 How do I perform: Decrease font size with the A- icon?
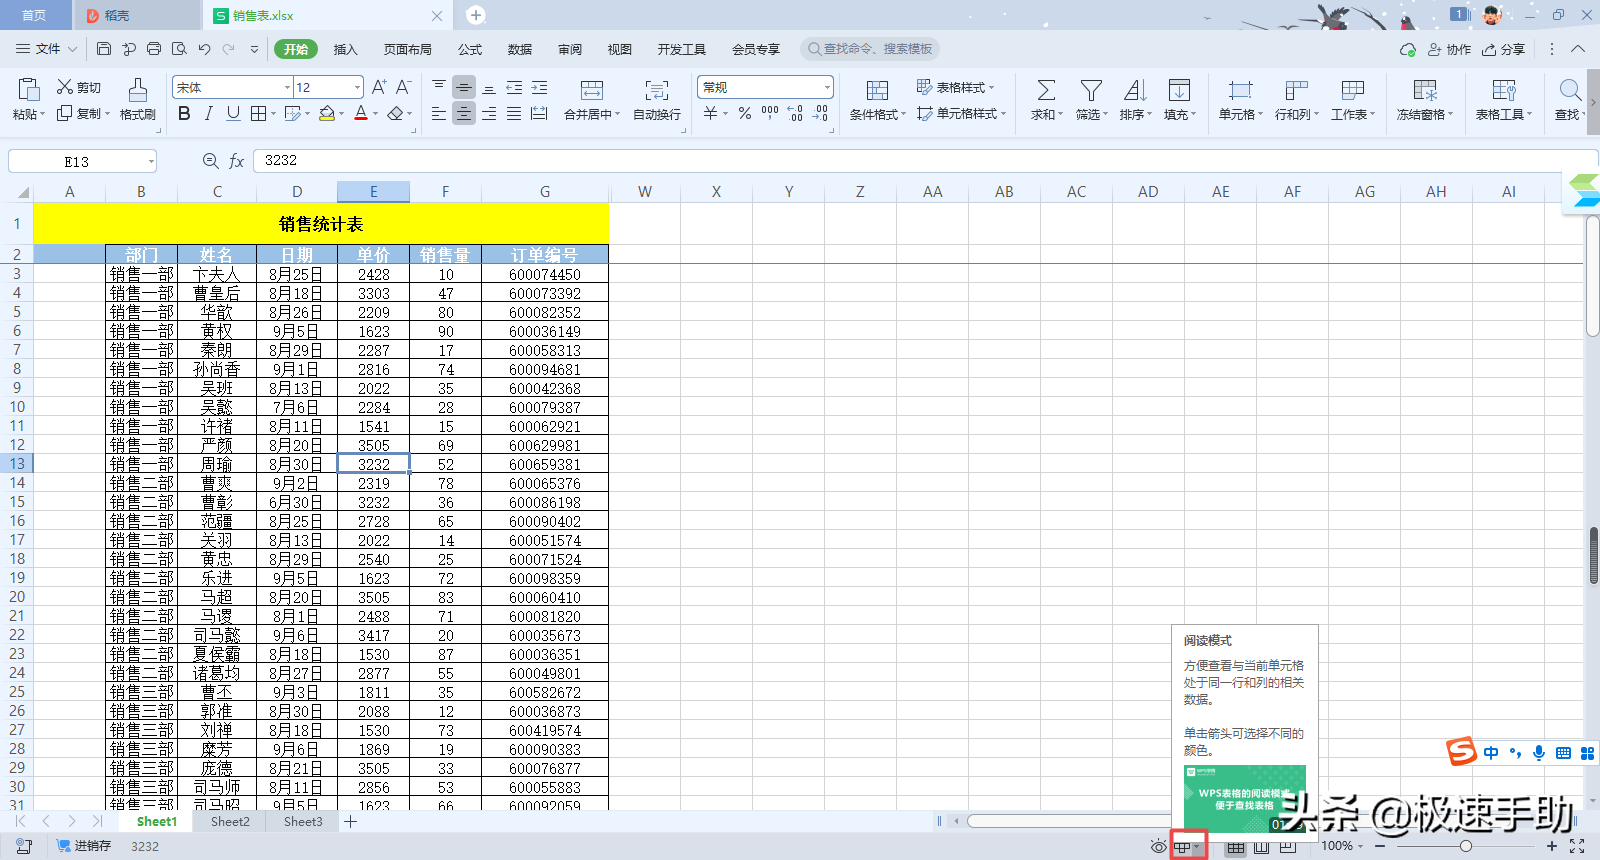[403, 87]
